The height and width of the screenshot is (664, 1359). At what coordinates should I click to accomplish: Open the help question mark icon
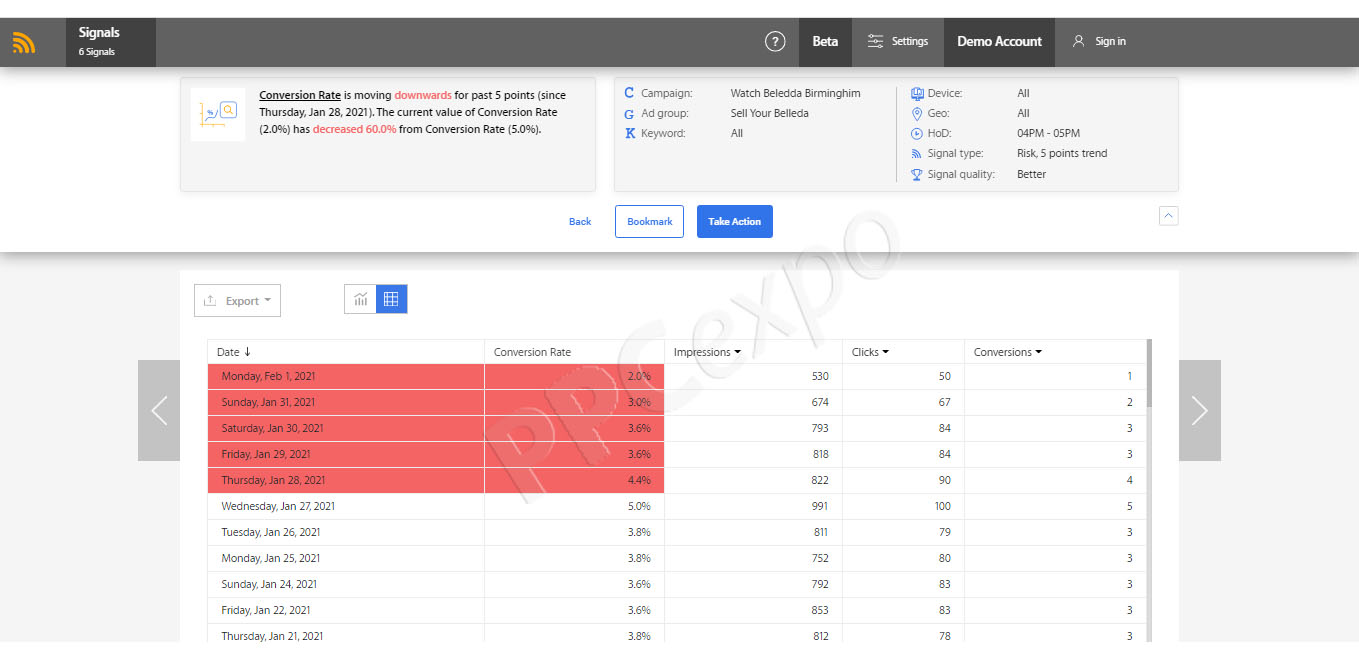(x=775, y=42)
